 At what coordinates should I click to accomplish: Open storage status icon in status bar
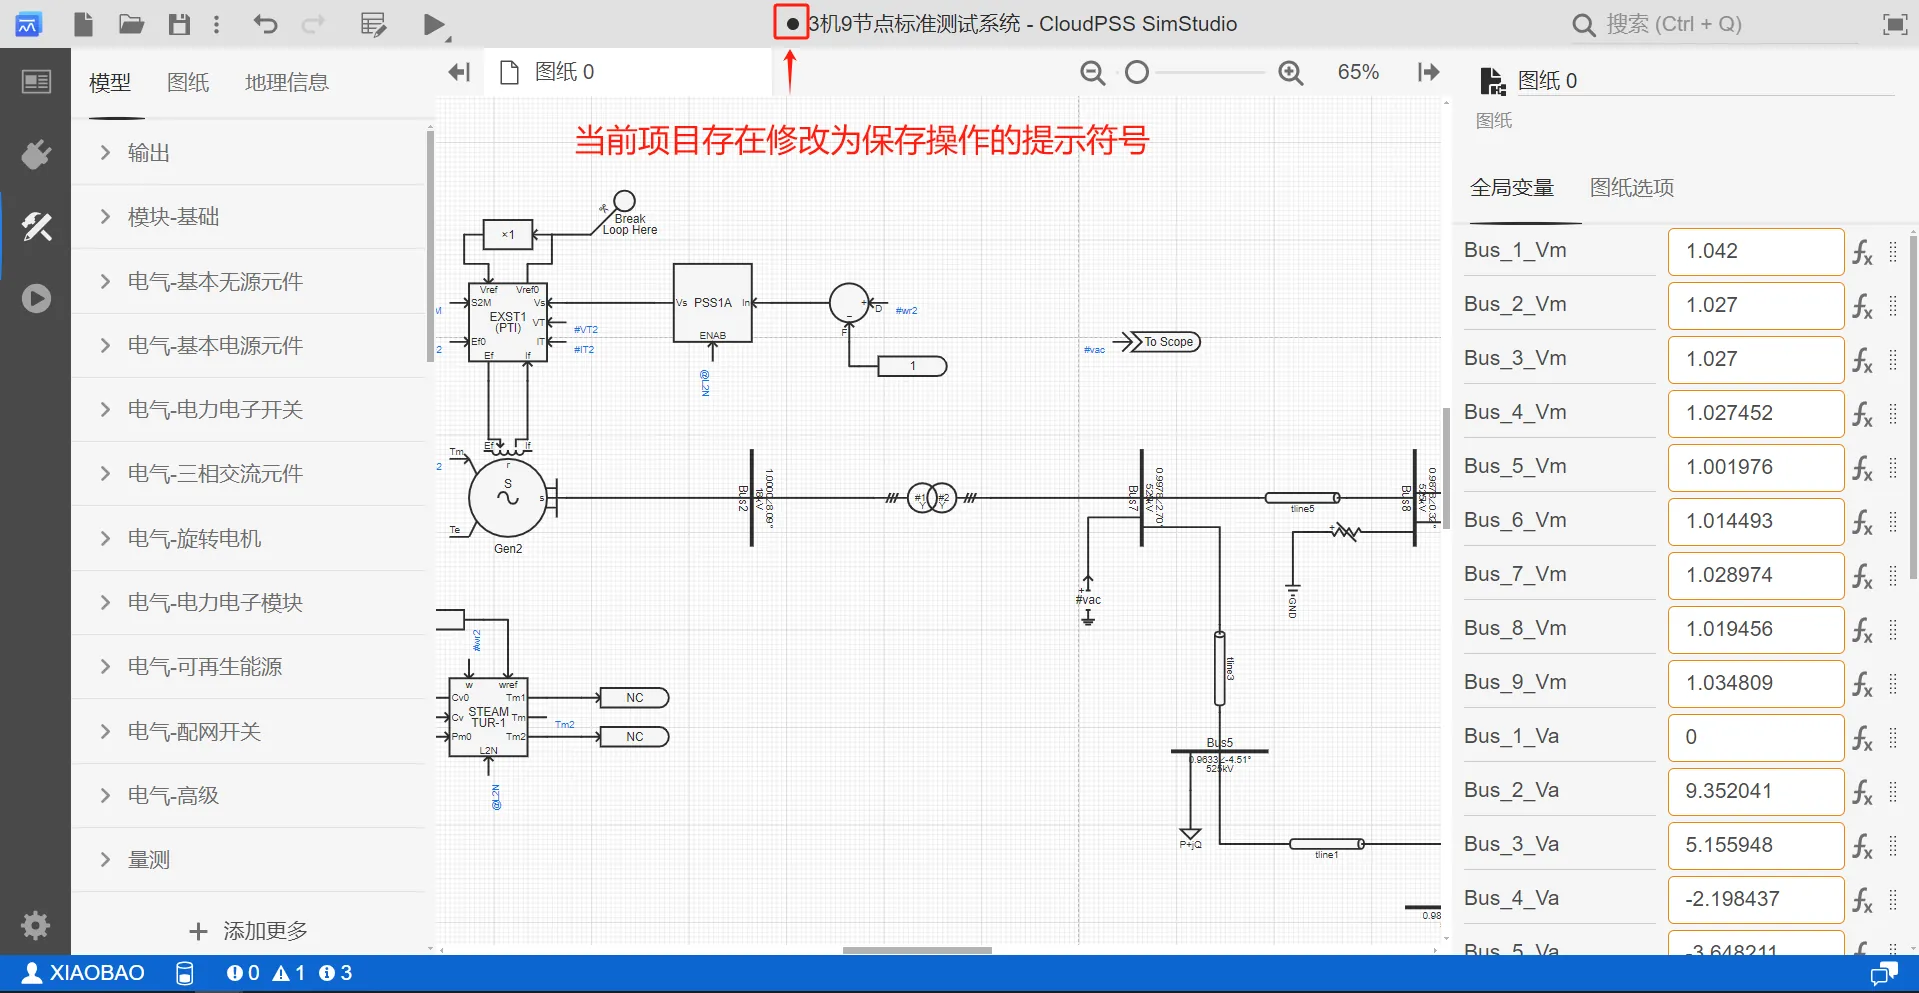point(184,973)
